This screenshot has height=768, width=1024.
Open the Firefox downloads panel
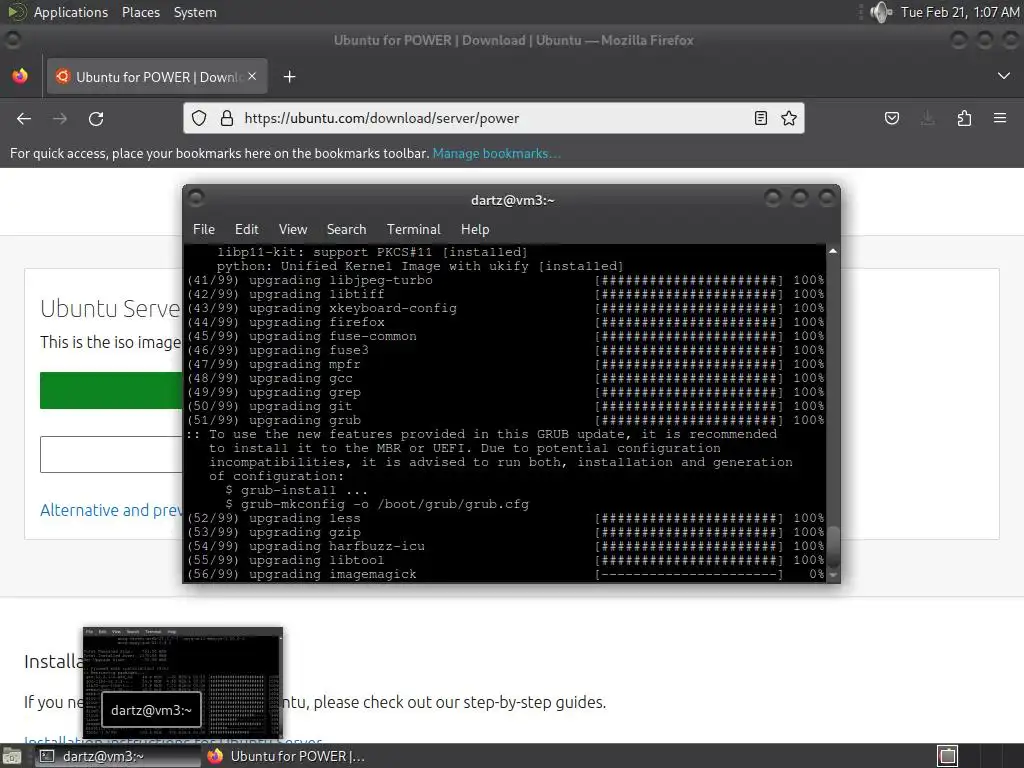click(928, 118)
